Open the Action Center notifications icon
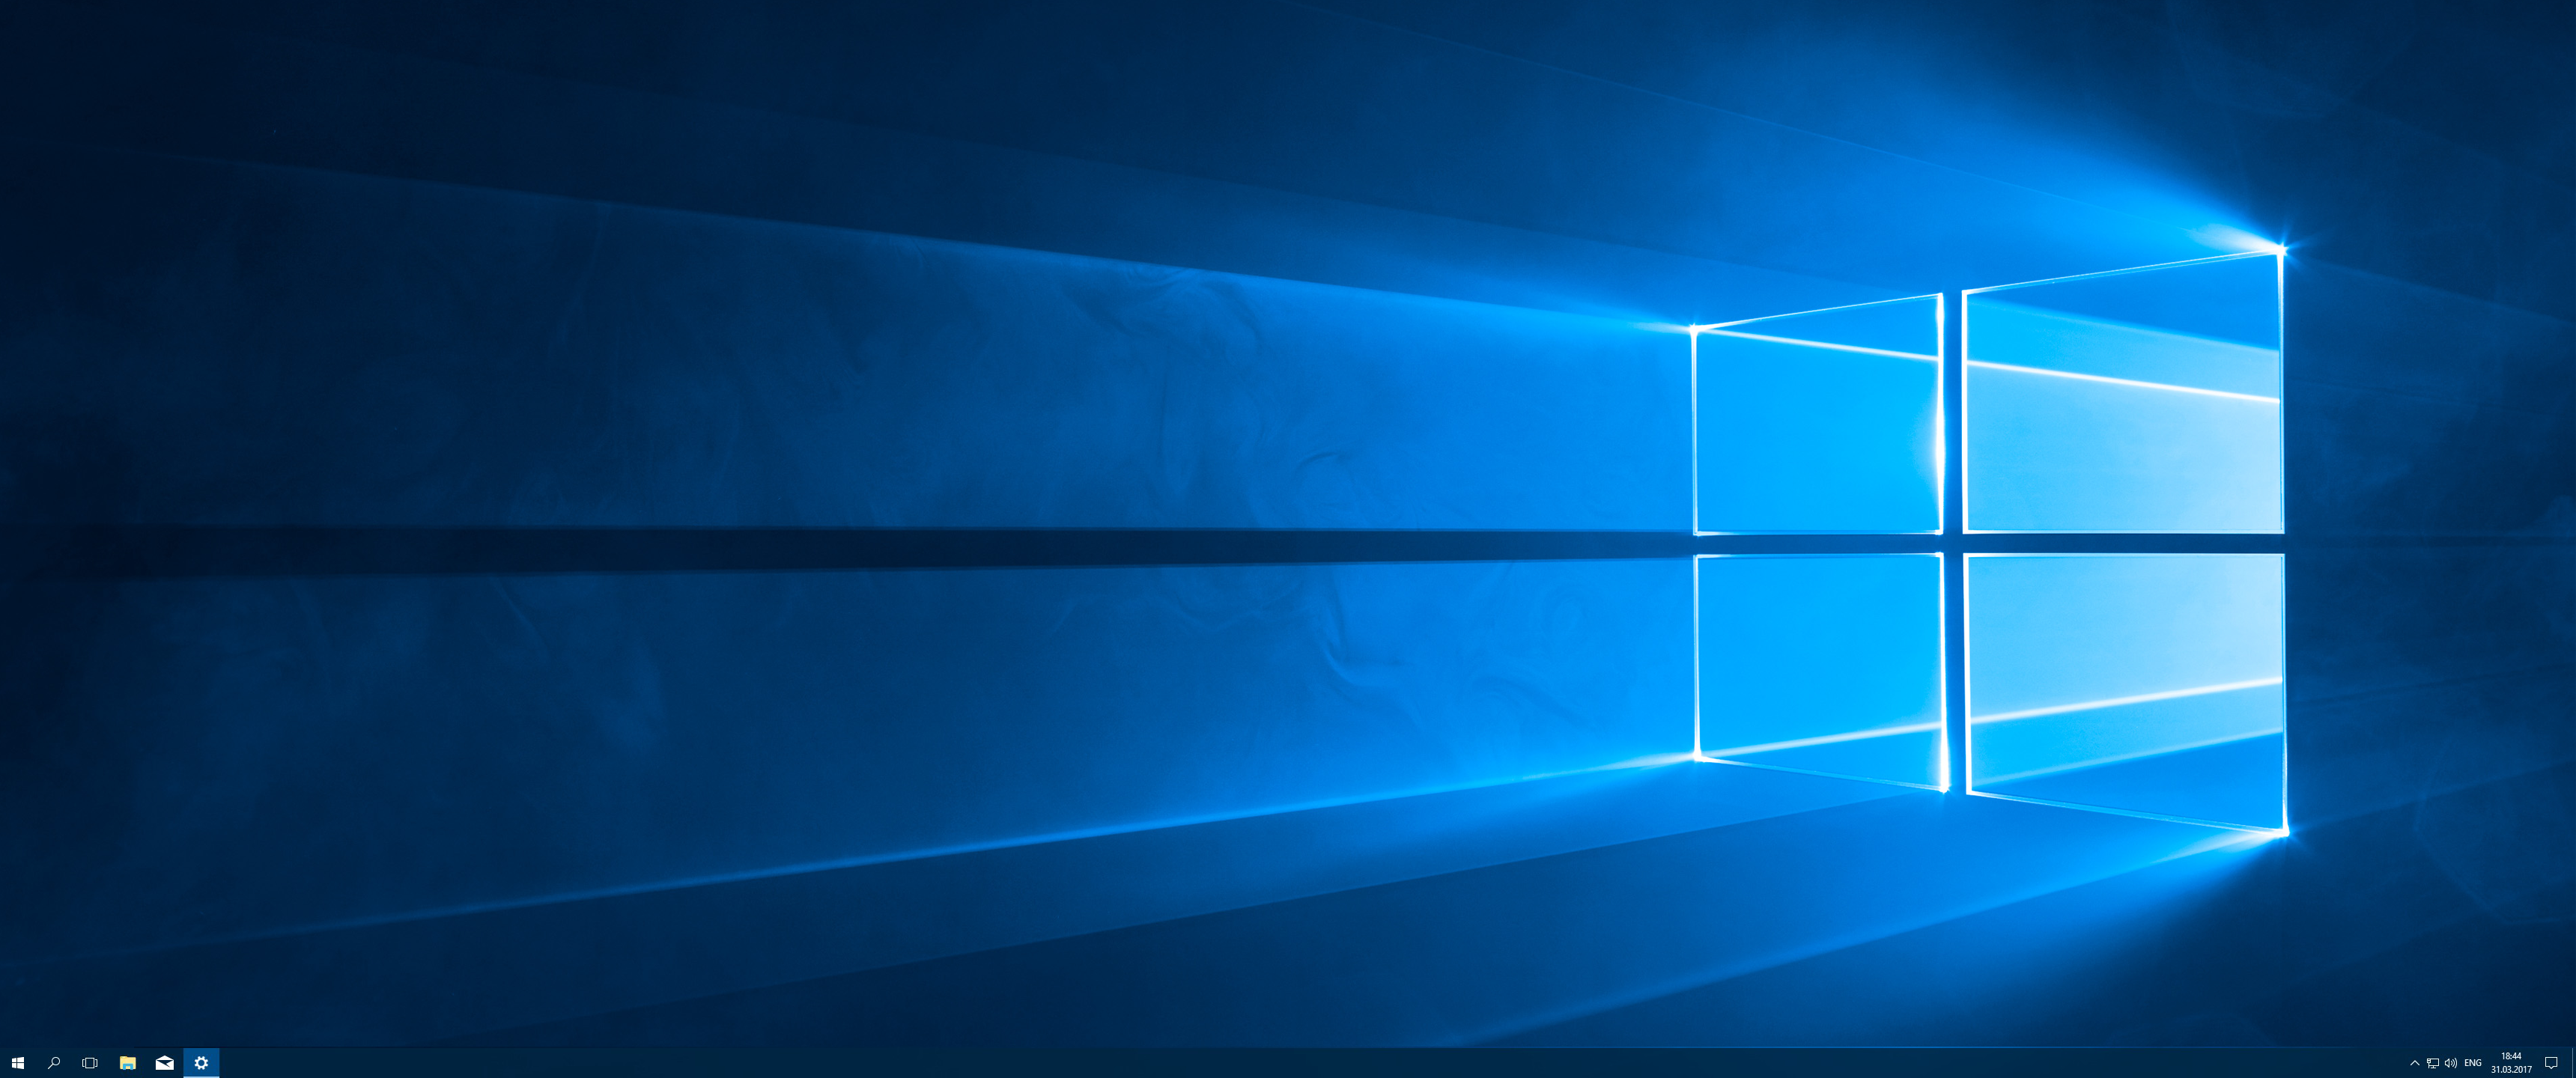The height and width of the screenshot is (1078, 2576). [x=2551, y=1063]
